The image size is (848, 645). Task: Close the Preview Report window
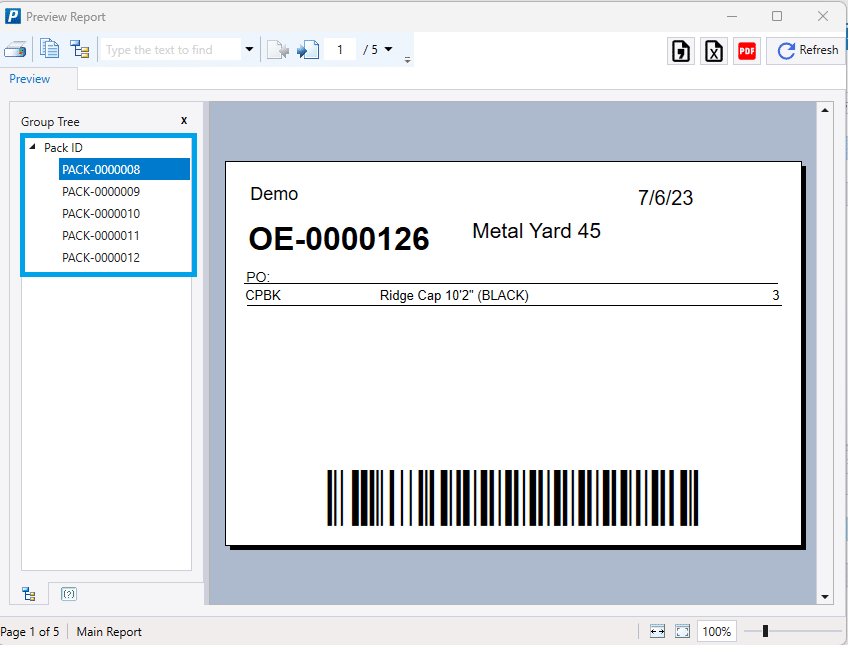(x=823, y=16)
